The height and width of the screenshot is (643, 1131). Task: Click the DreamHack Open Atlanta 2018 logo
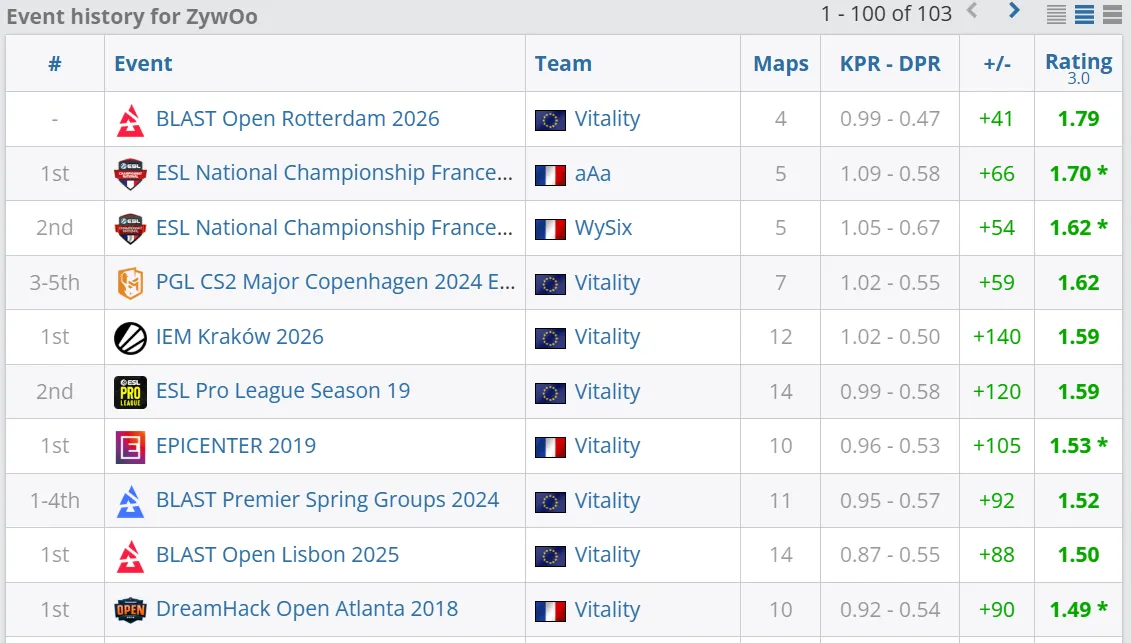click(131, 609)
